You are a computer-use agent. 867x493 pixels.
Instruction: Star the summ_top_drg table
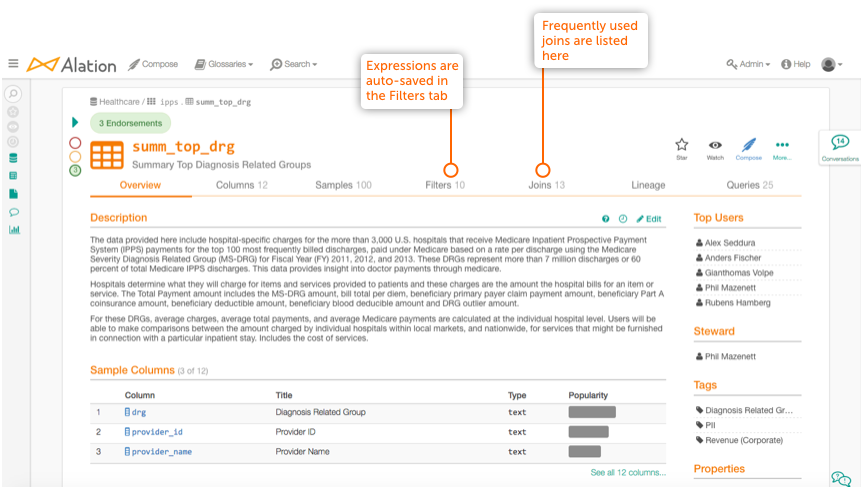[682, 145]
